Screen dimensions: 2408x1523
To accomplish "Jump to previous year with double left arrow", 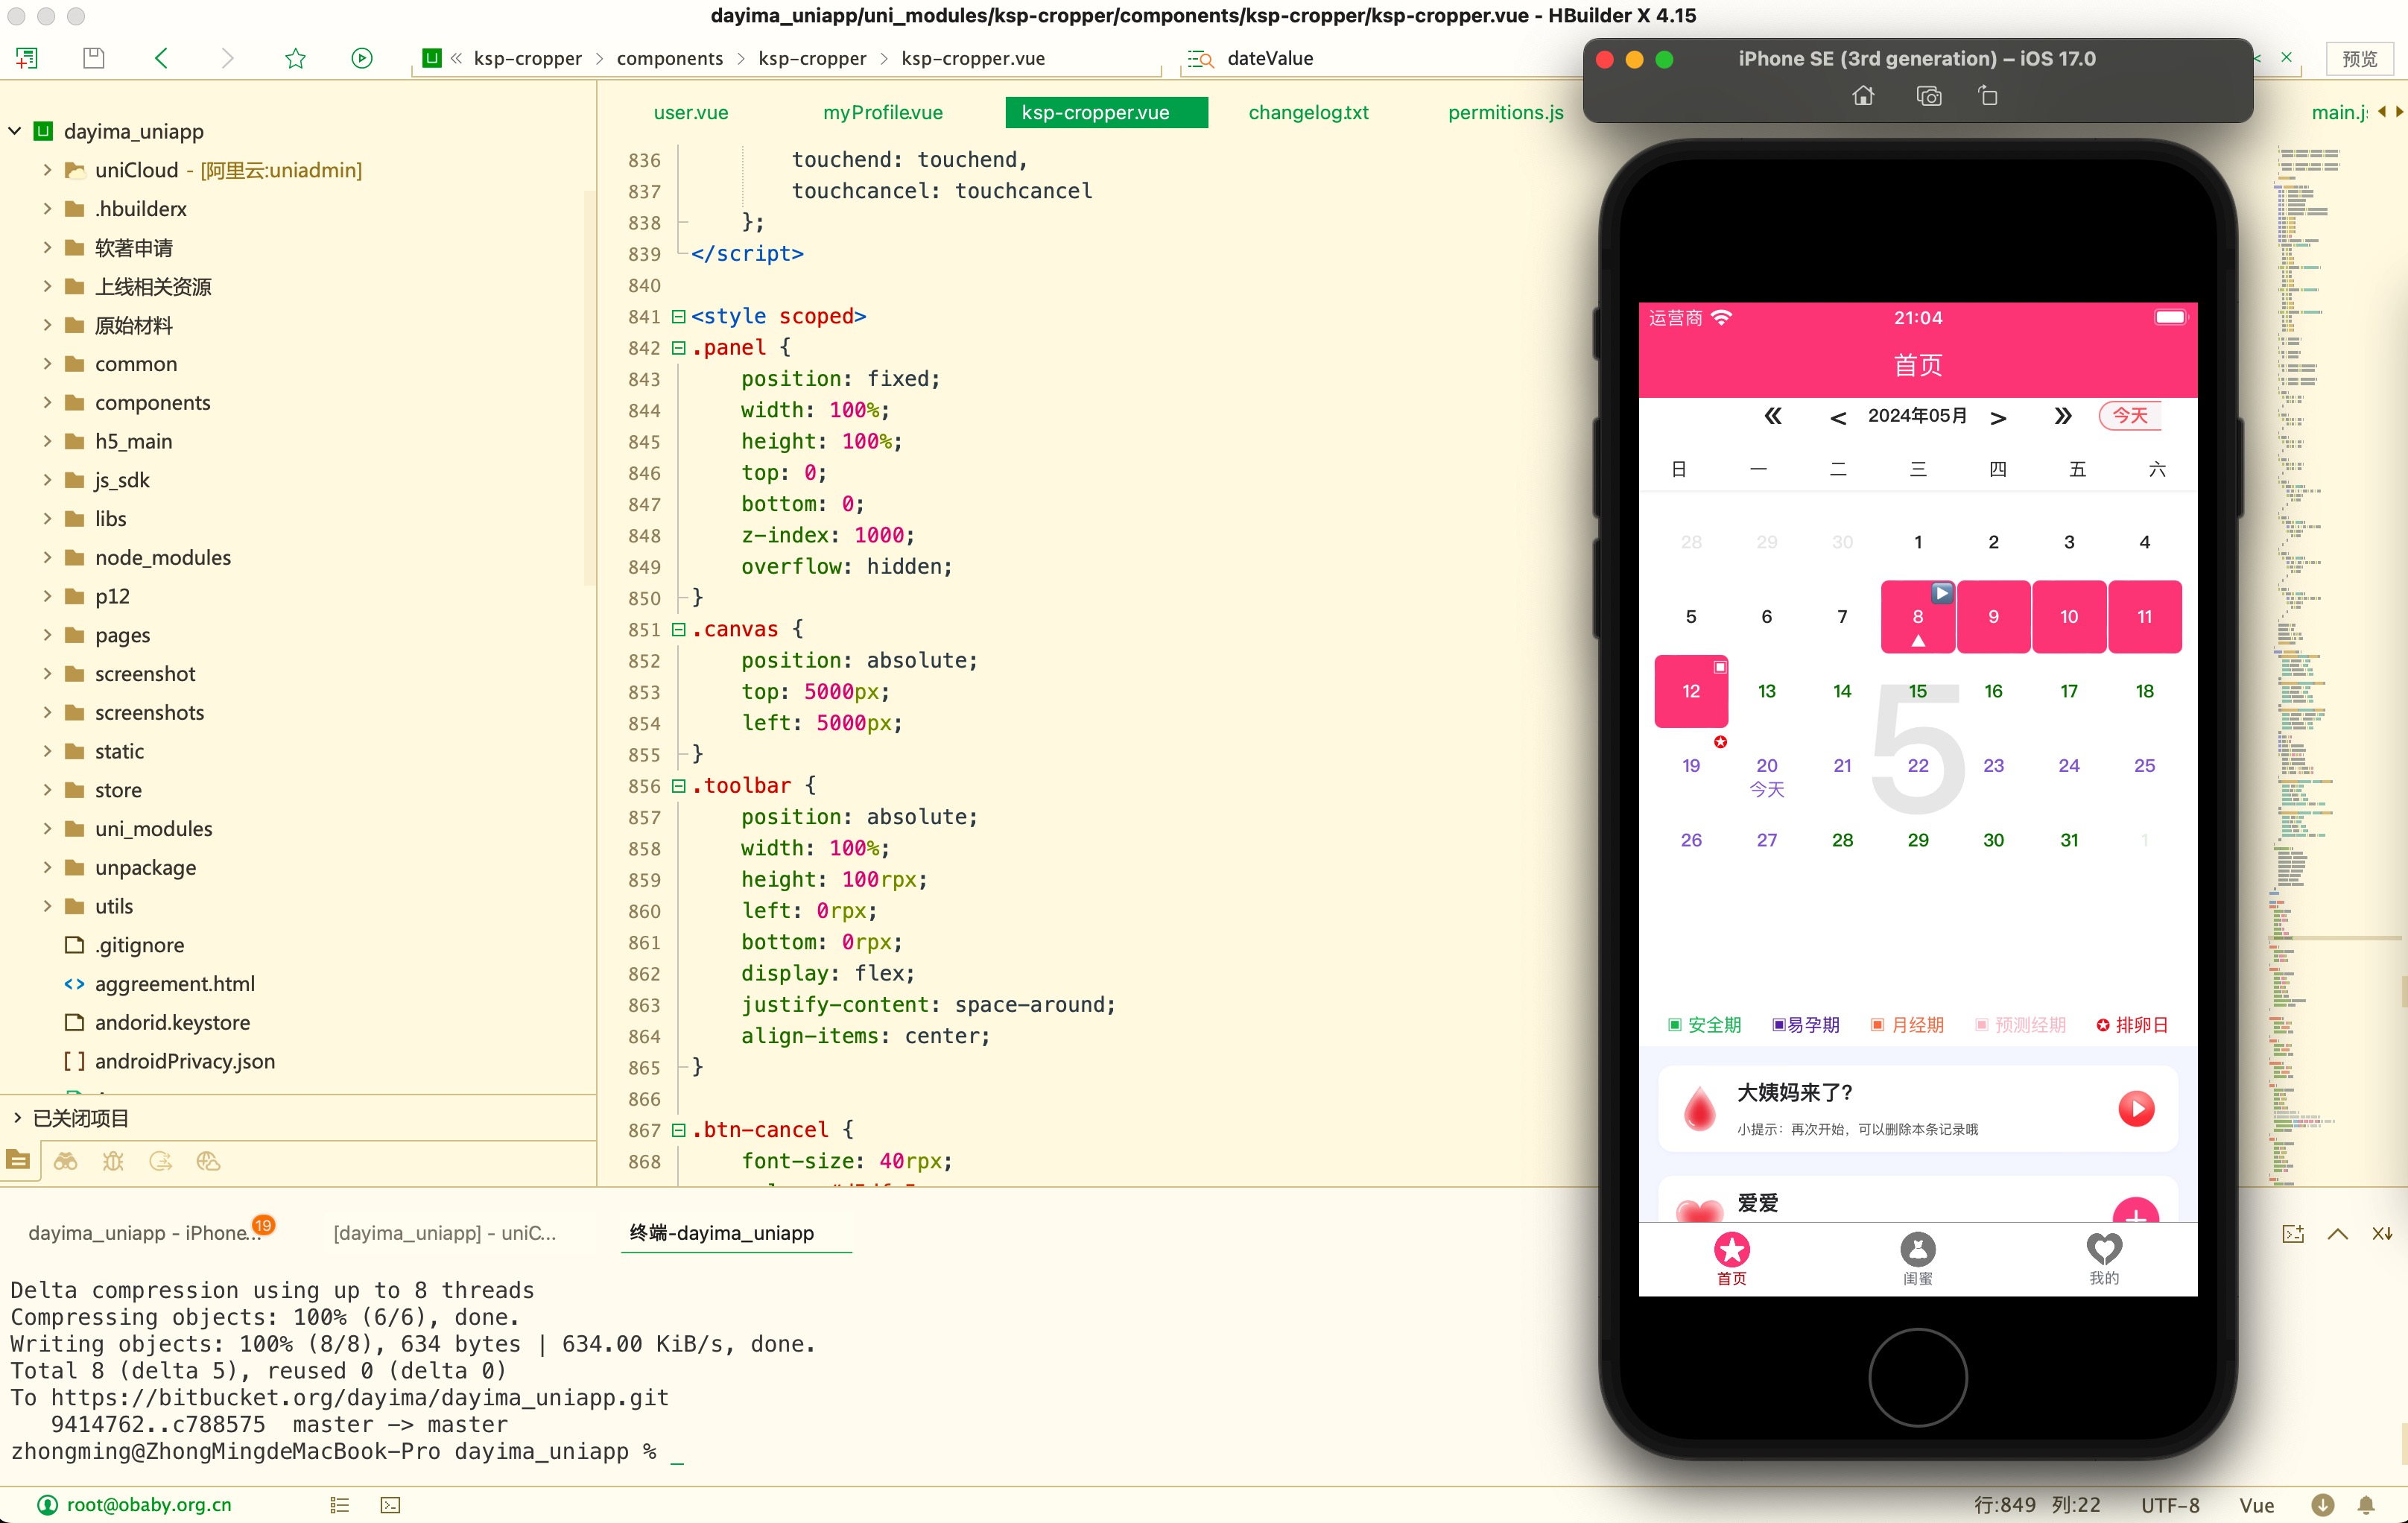I will coord(1773,416).
